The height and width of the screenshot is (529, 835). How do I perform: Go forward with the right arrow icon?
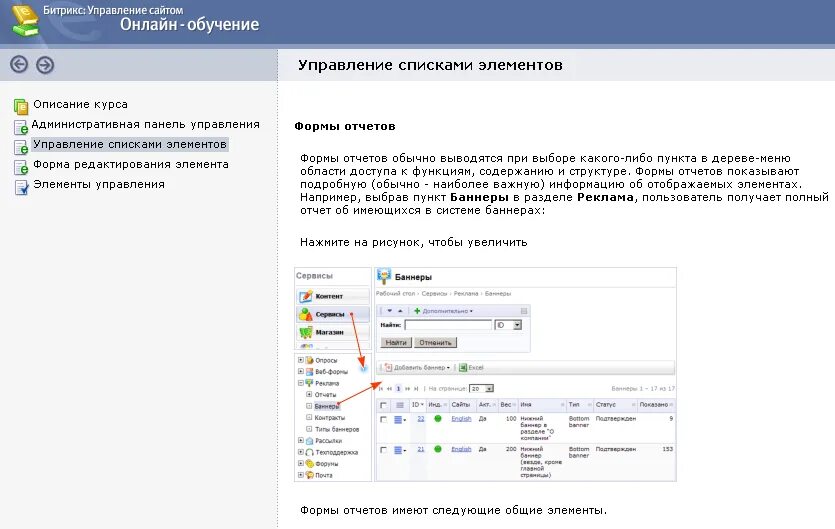45,65
